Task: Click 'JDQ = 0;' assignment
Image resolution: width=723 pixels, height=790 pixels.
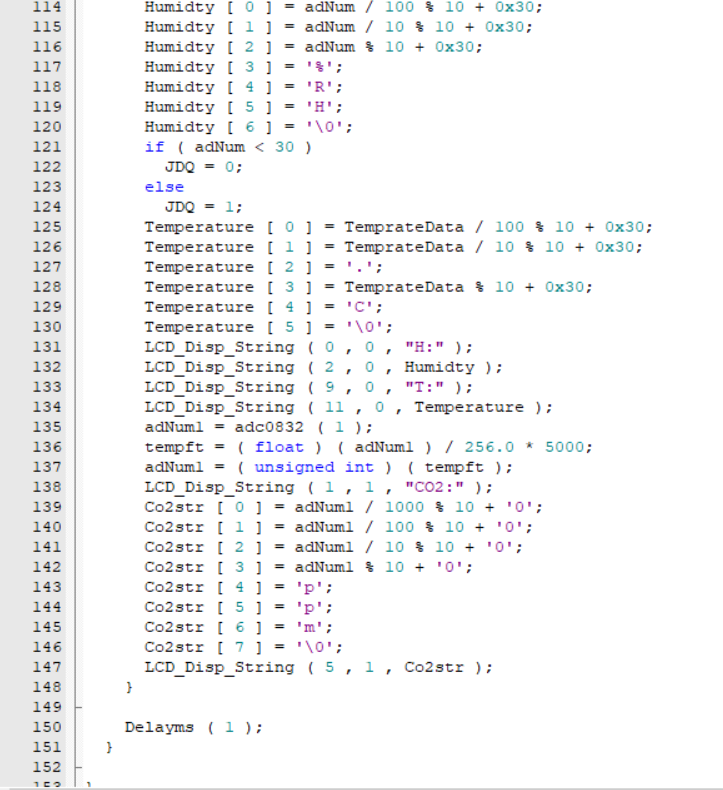Action: [204, 167]
